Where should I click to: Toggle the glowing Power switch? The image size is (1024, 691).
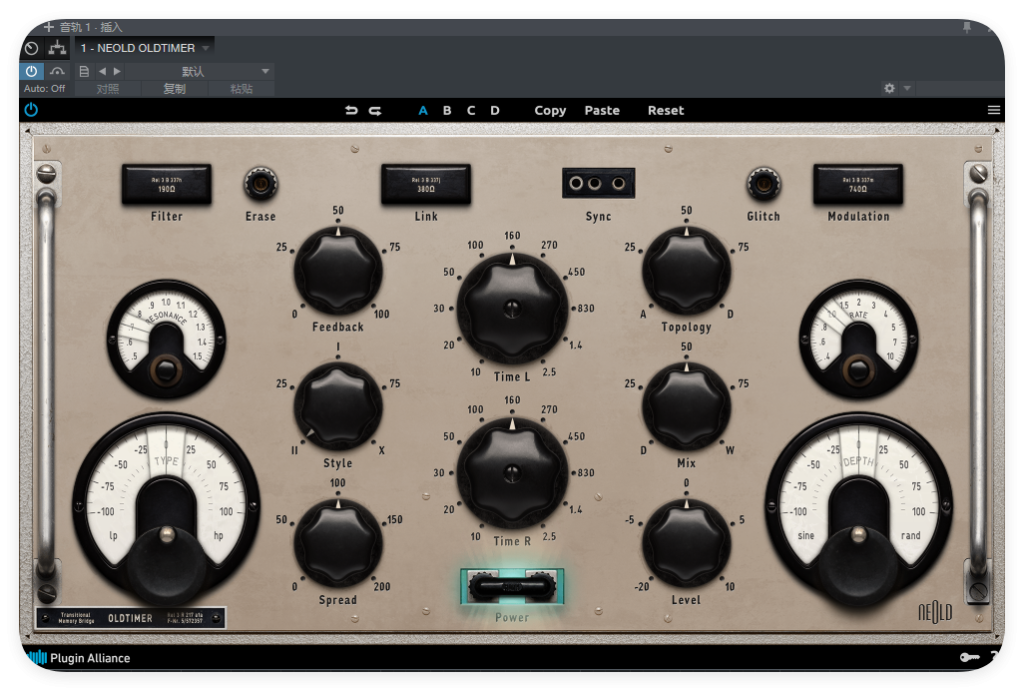(512, 586)
